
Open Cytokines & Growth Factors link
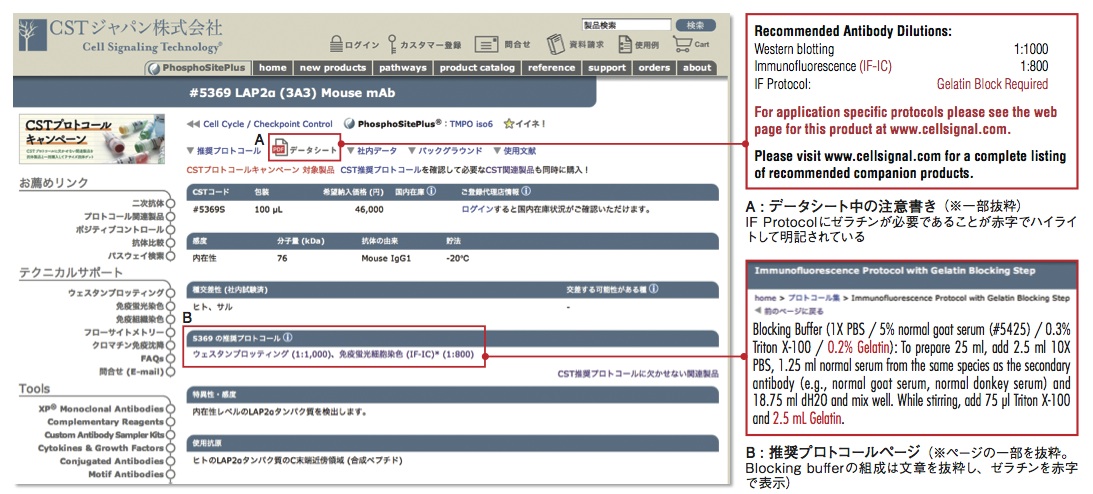pyautogui.click(x=101, y=448)
